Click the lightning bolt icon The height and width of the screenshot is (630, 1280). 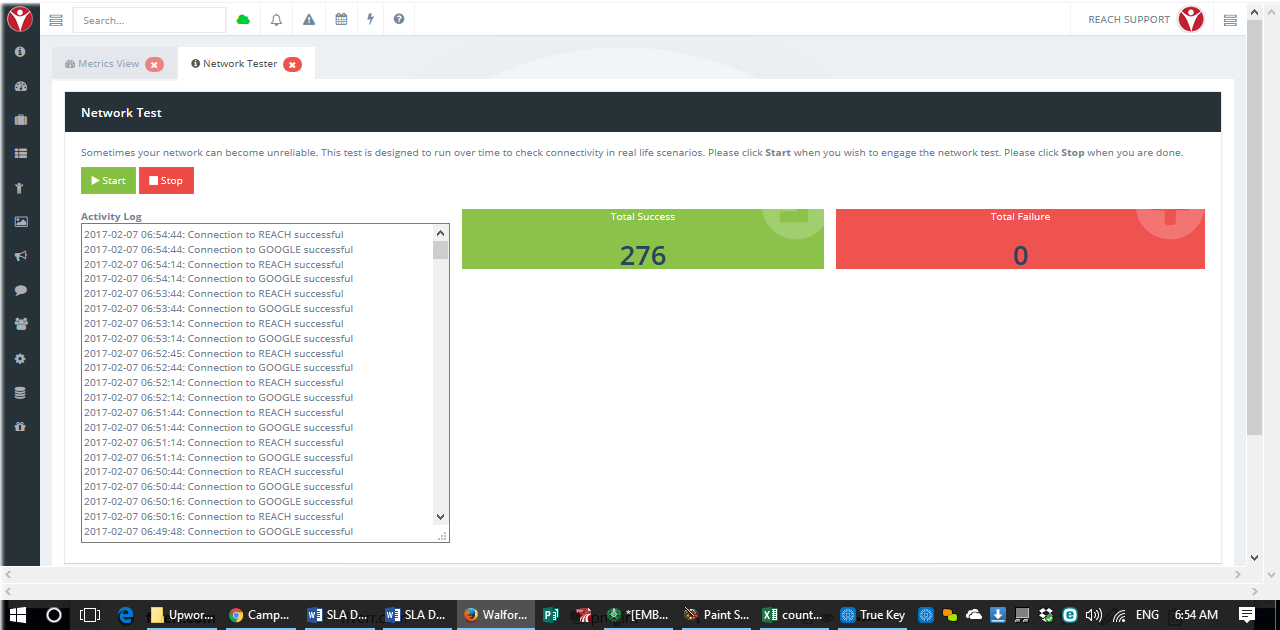(x=370, y=20)
